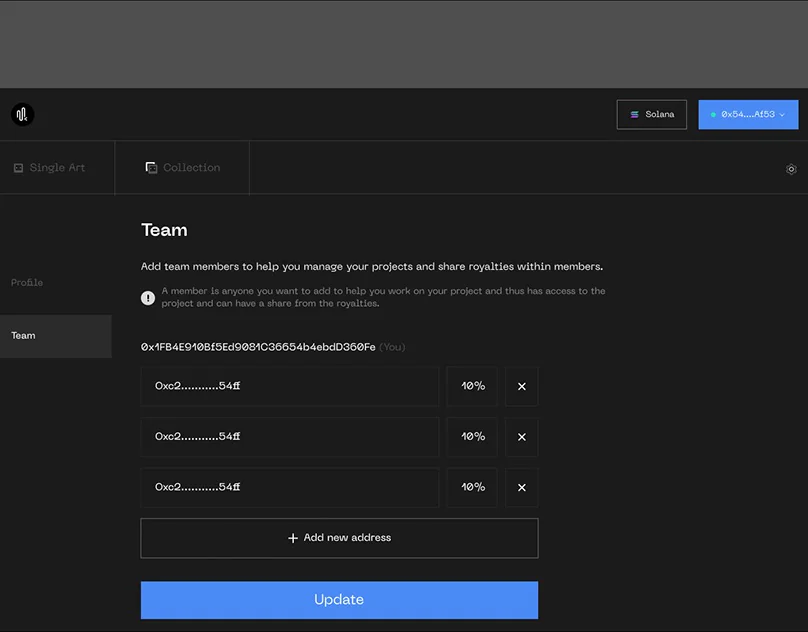Screen dimensions: 808x632
Task: Change the third row's 10% share
Action: tap(472, 487)
